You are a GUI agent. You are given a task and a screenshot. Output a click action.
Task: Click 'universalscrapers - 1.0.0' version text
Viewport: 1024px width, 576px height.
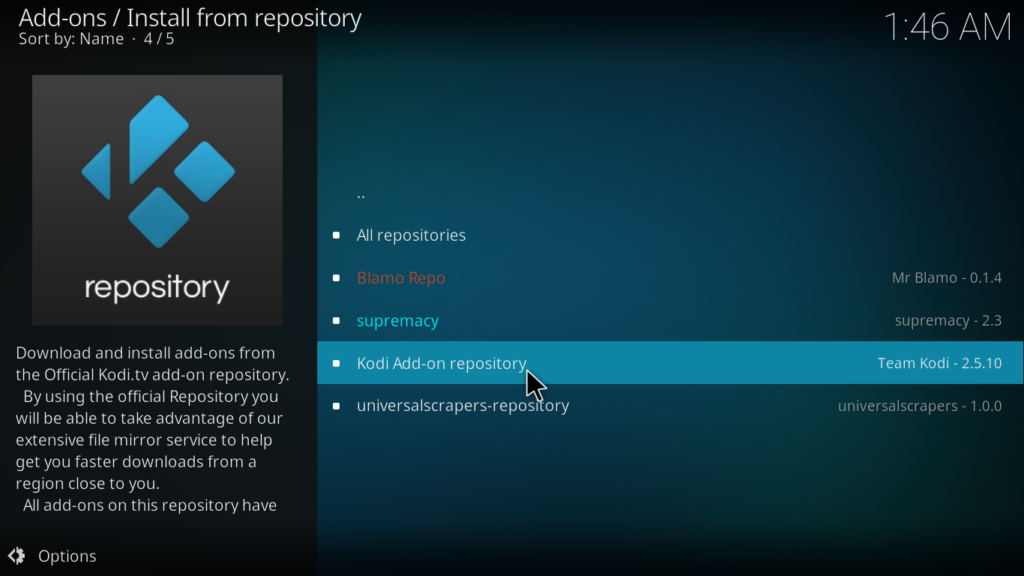tap(920, 406)
